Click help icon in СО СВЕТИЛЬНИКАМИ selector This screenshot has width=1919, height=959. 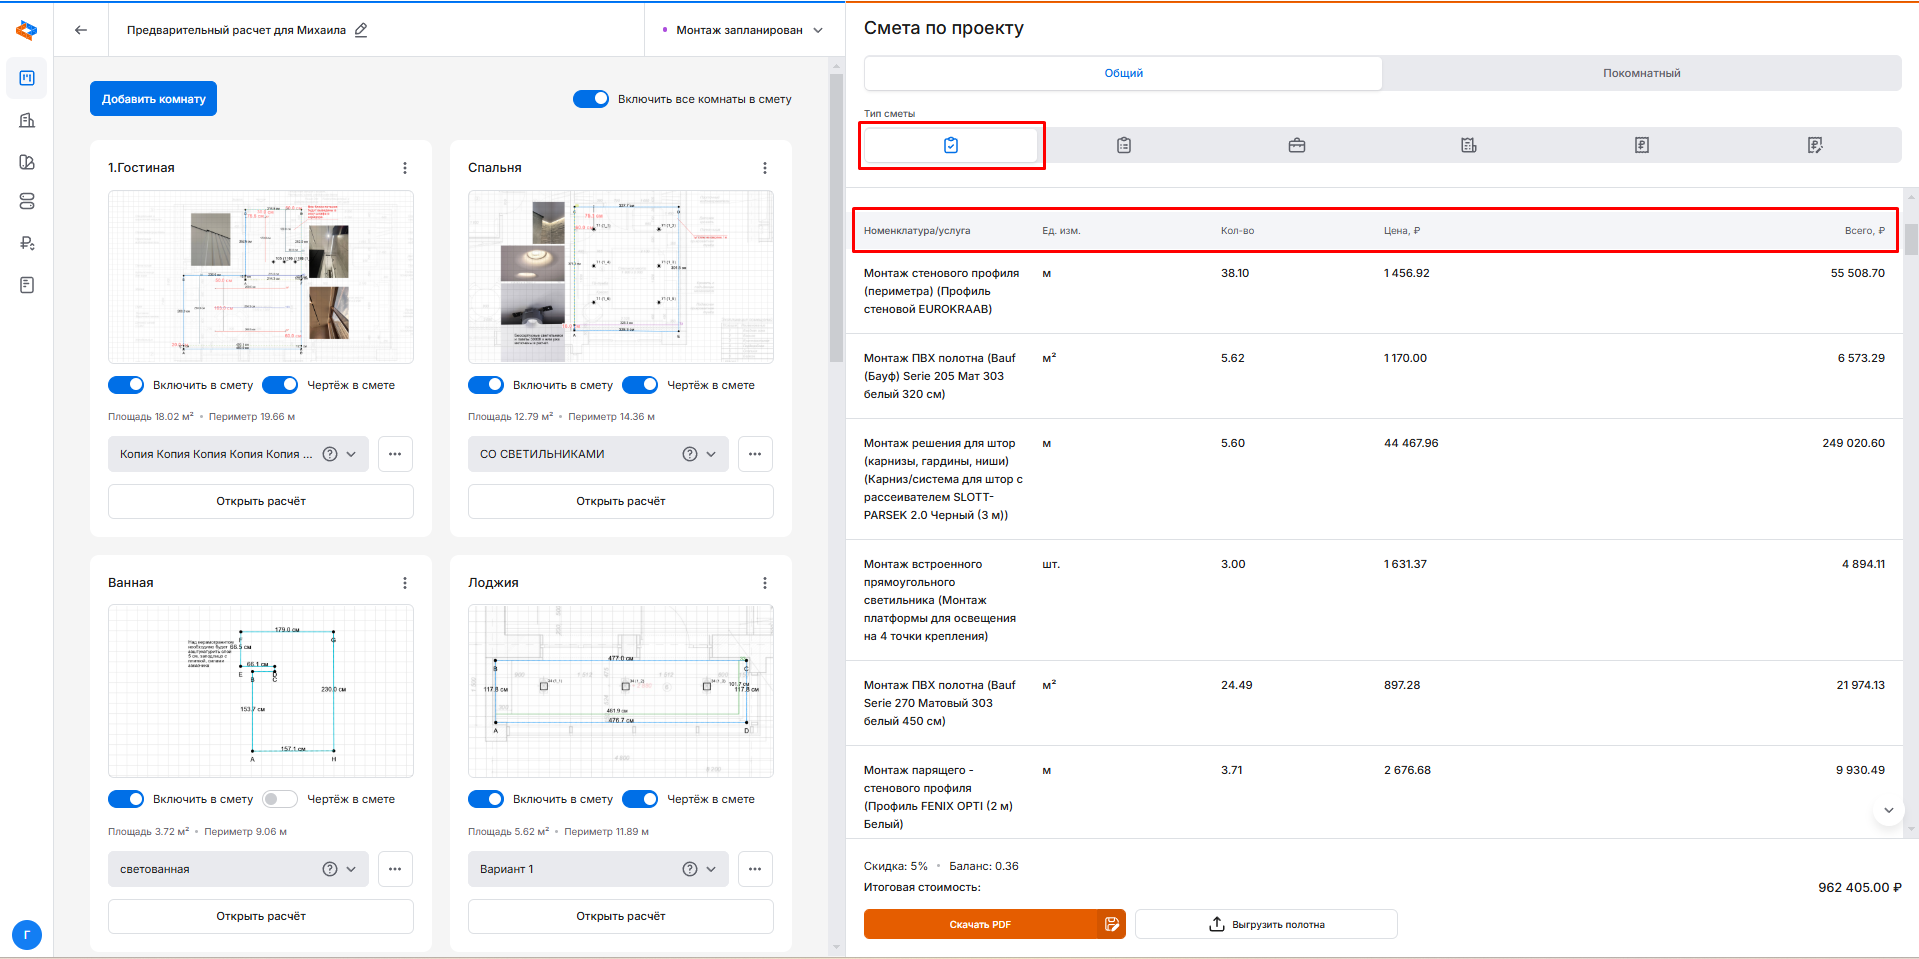(689, 454)
